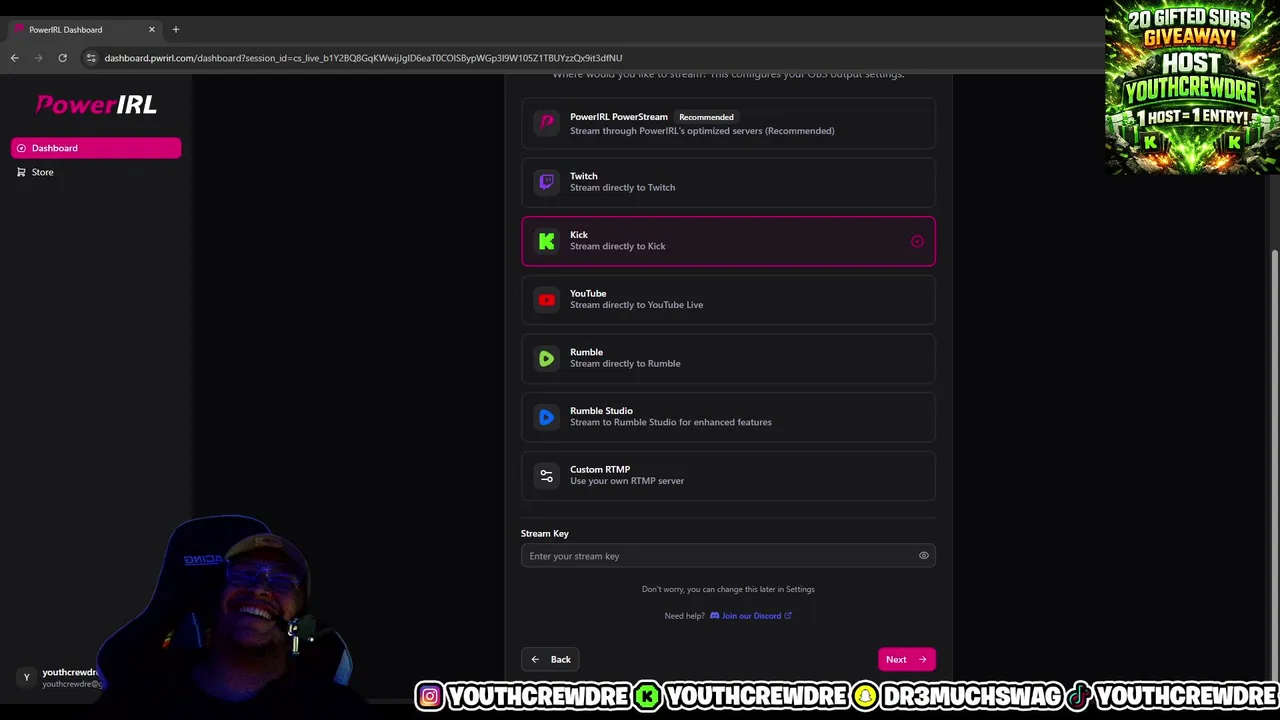The image size is (1280, 720).
Task: Select the Kick streaming option
Action: point(728,241)
